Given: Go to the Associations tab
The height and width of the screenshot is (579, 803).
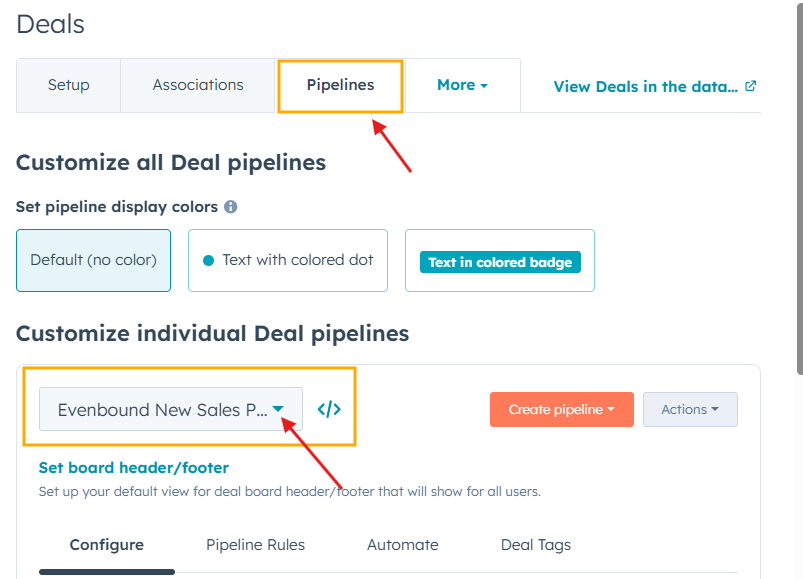Looking at the screenshot, I should [198, 85].
